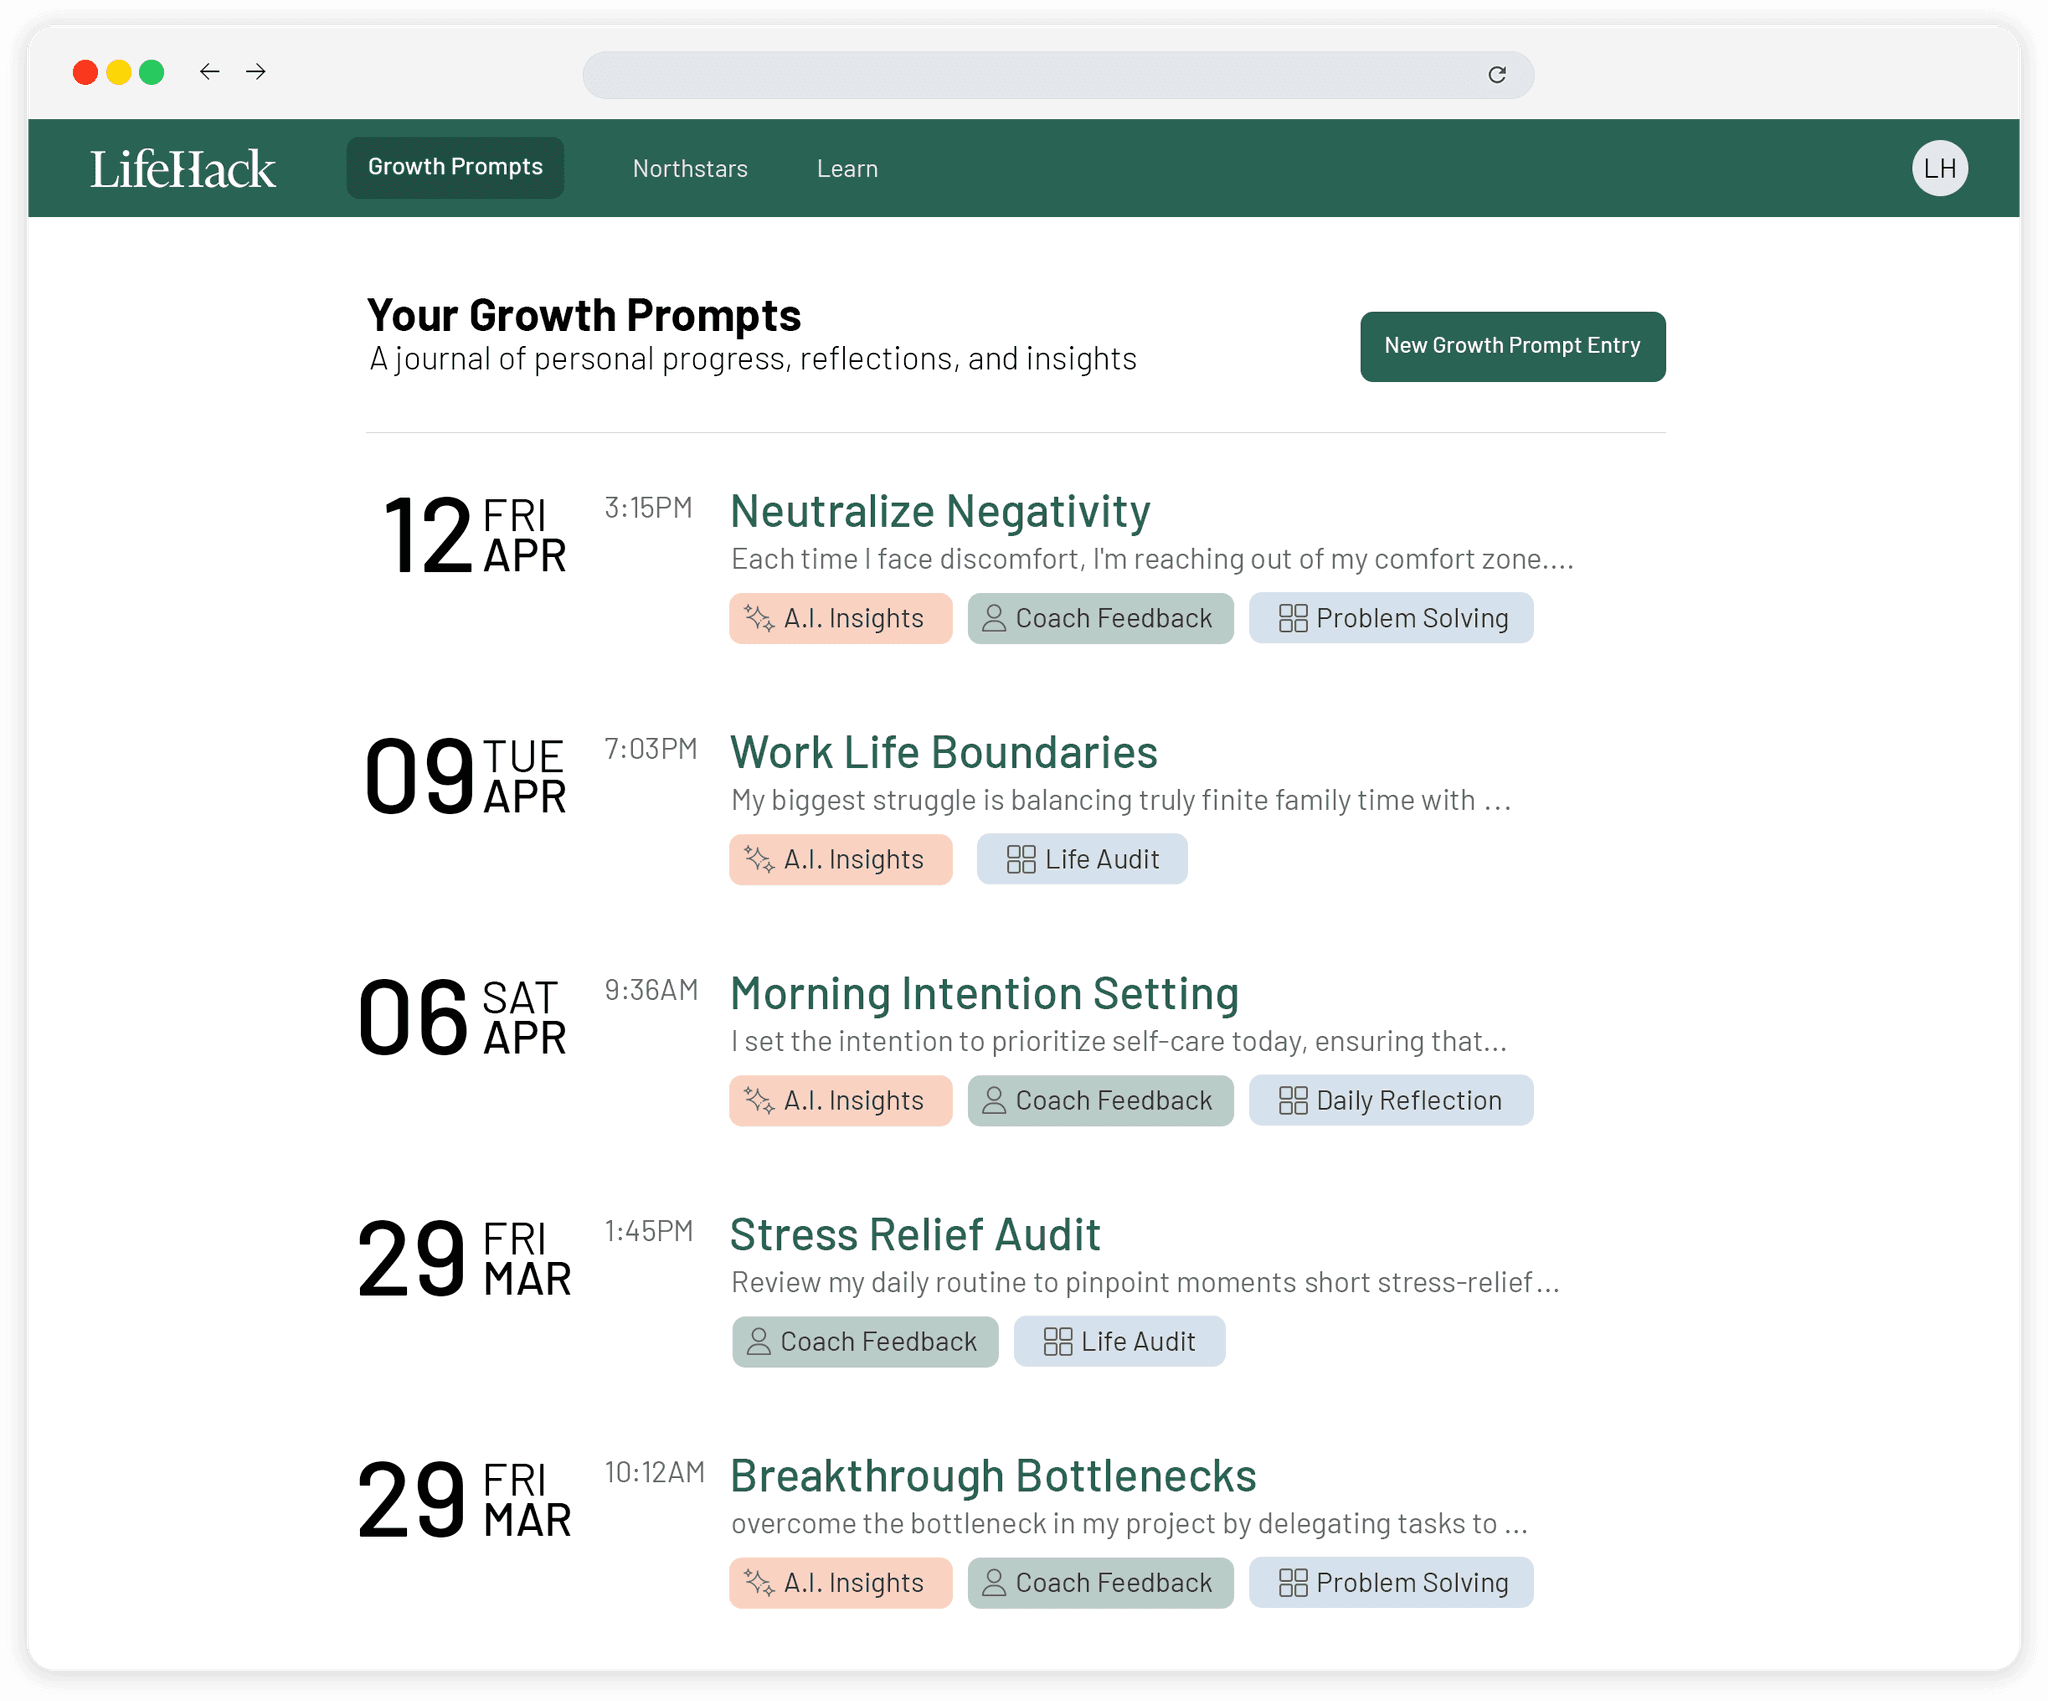2048x1701 pixels.
Task: Switch to the Northstars tab
Action: 690,169
